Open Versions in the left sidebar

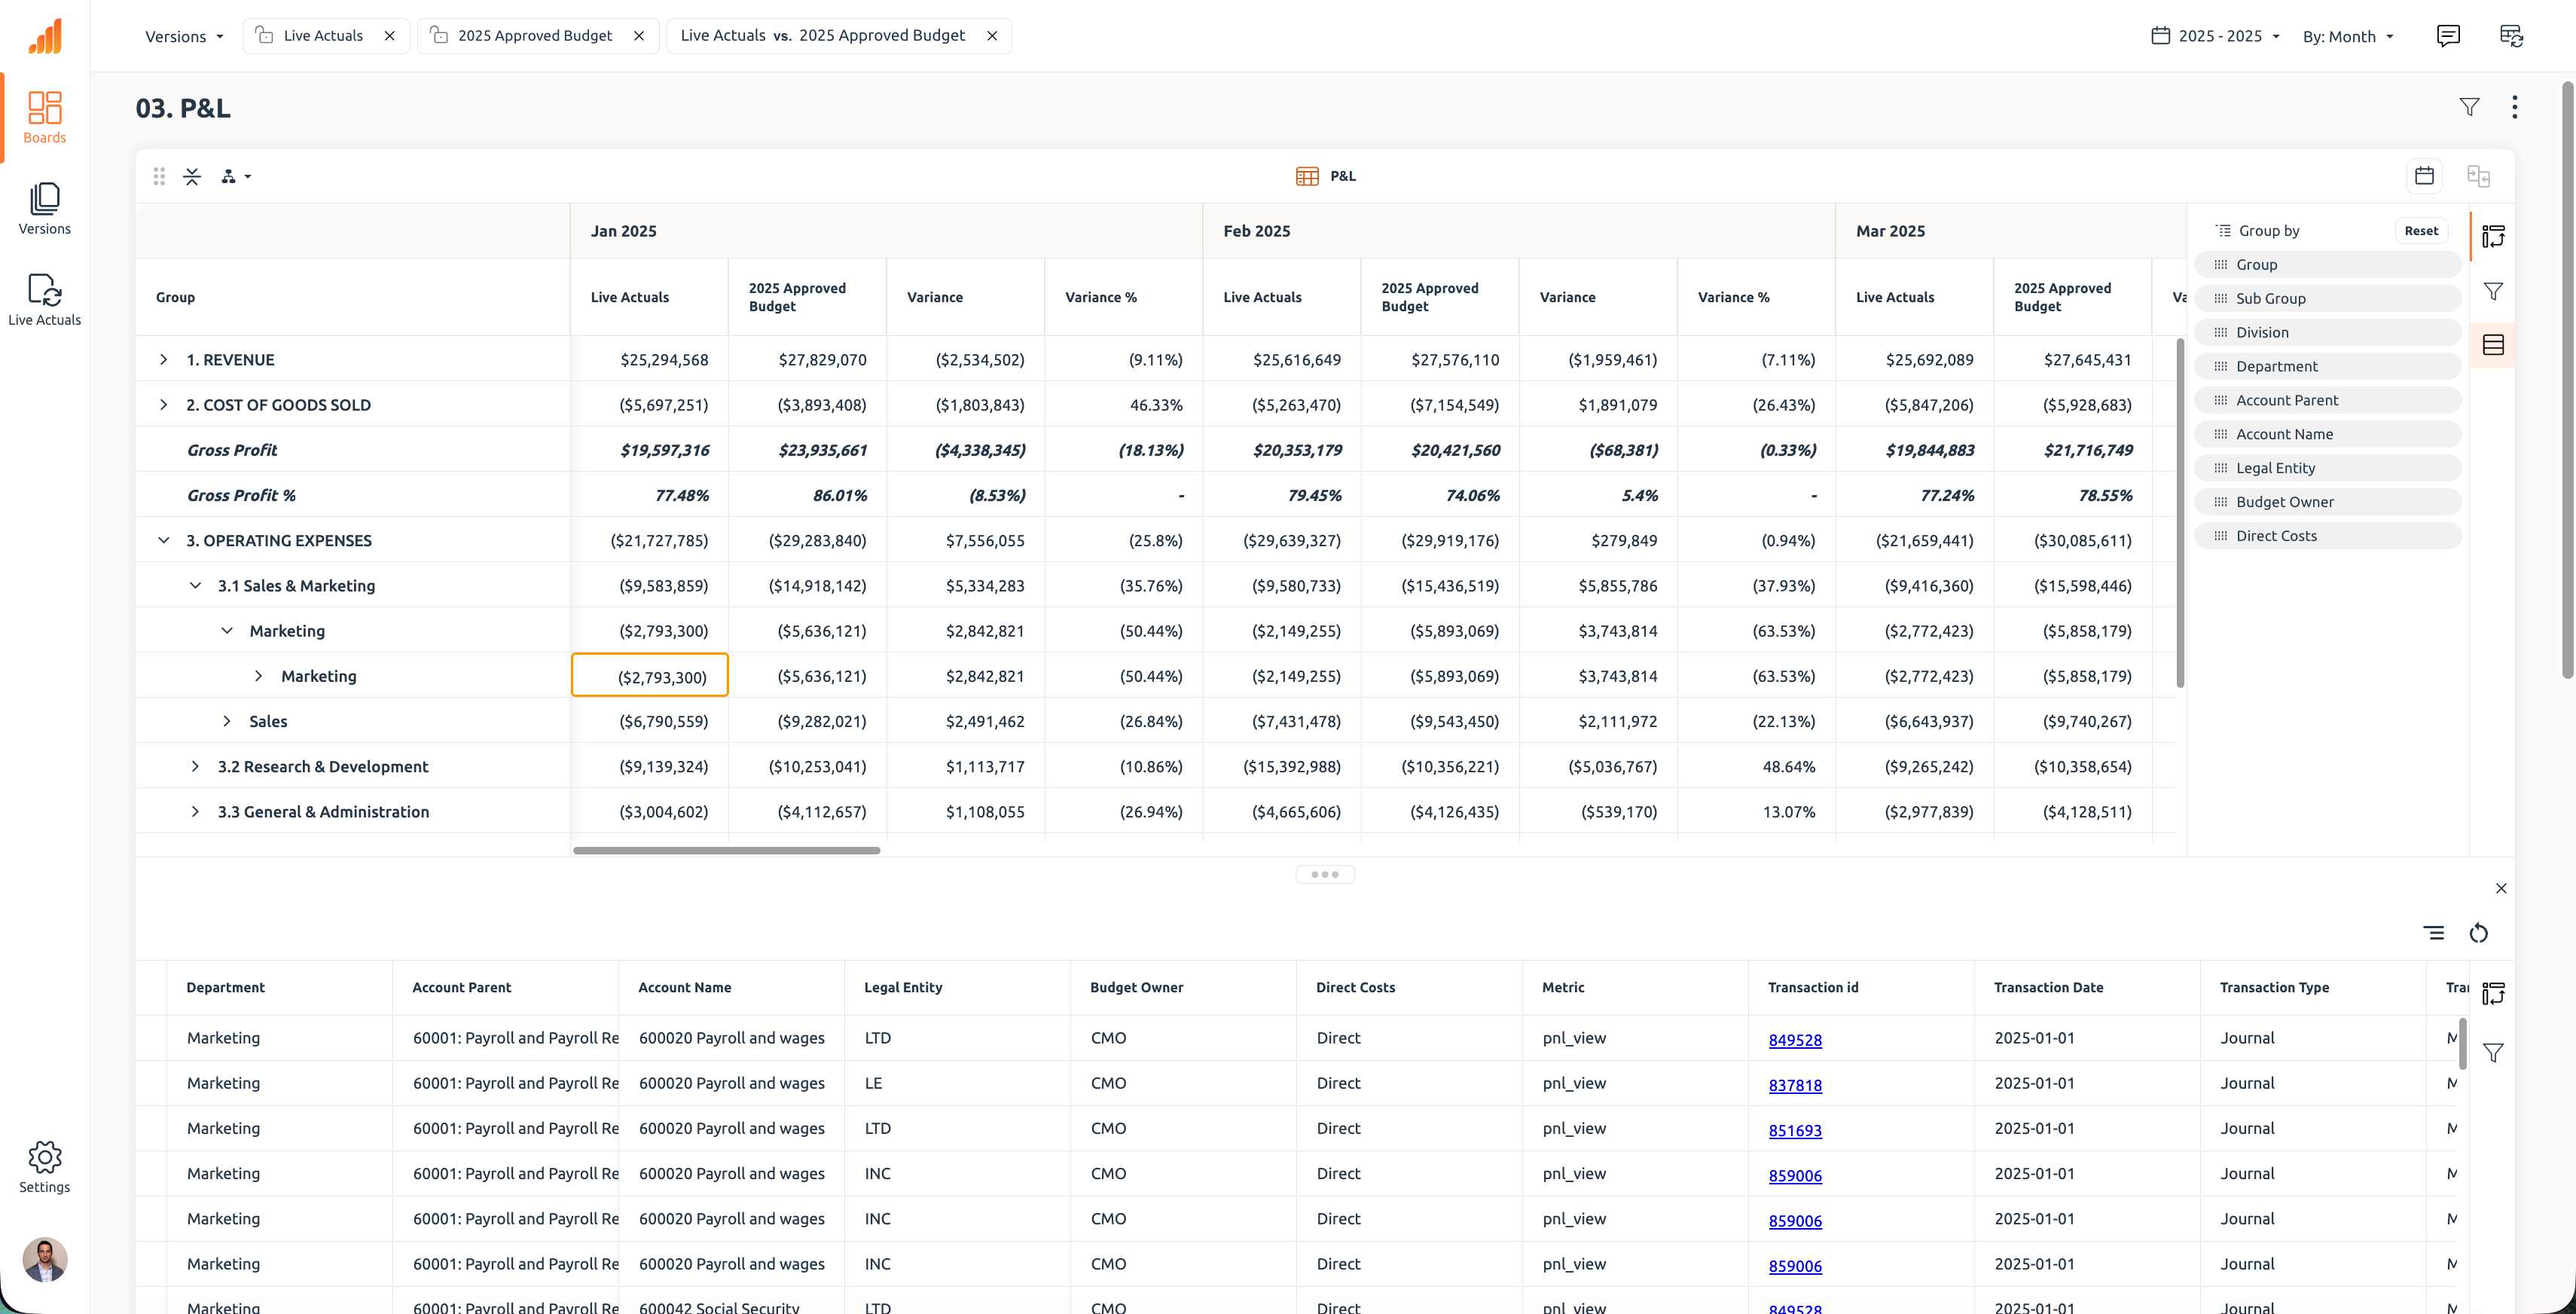44,208
